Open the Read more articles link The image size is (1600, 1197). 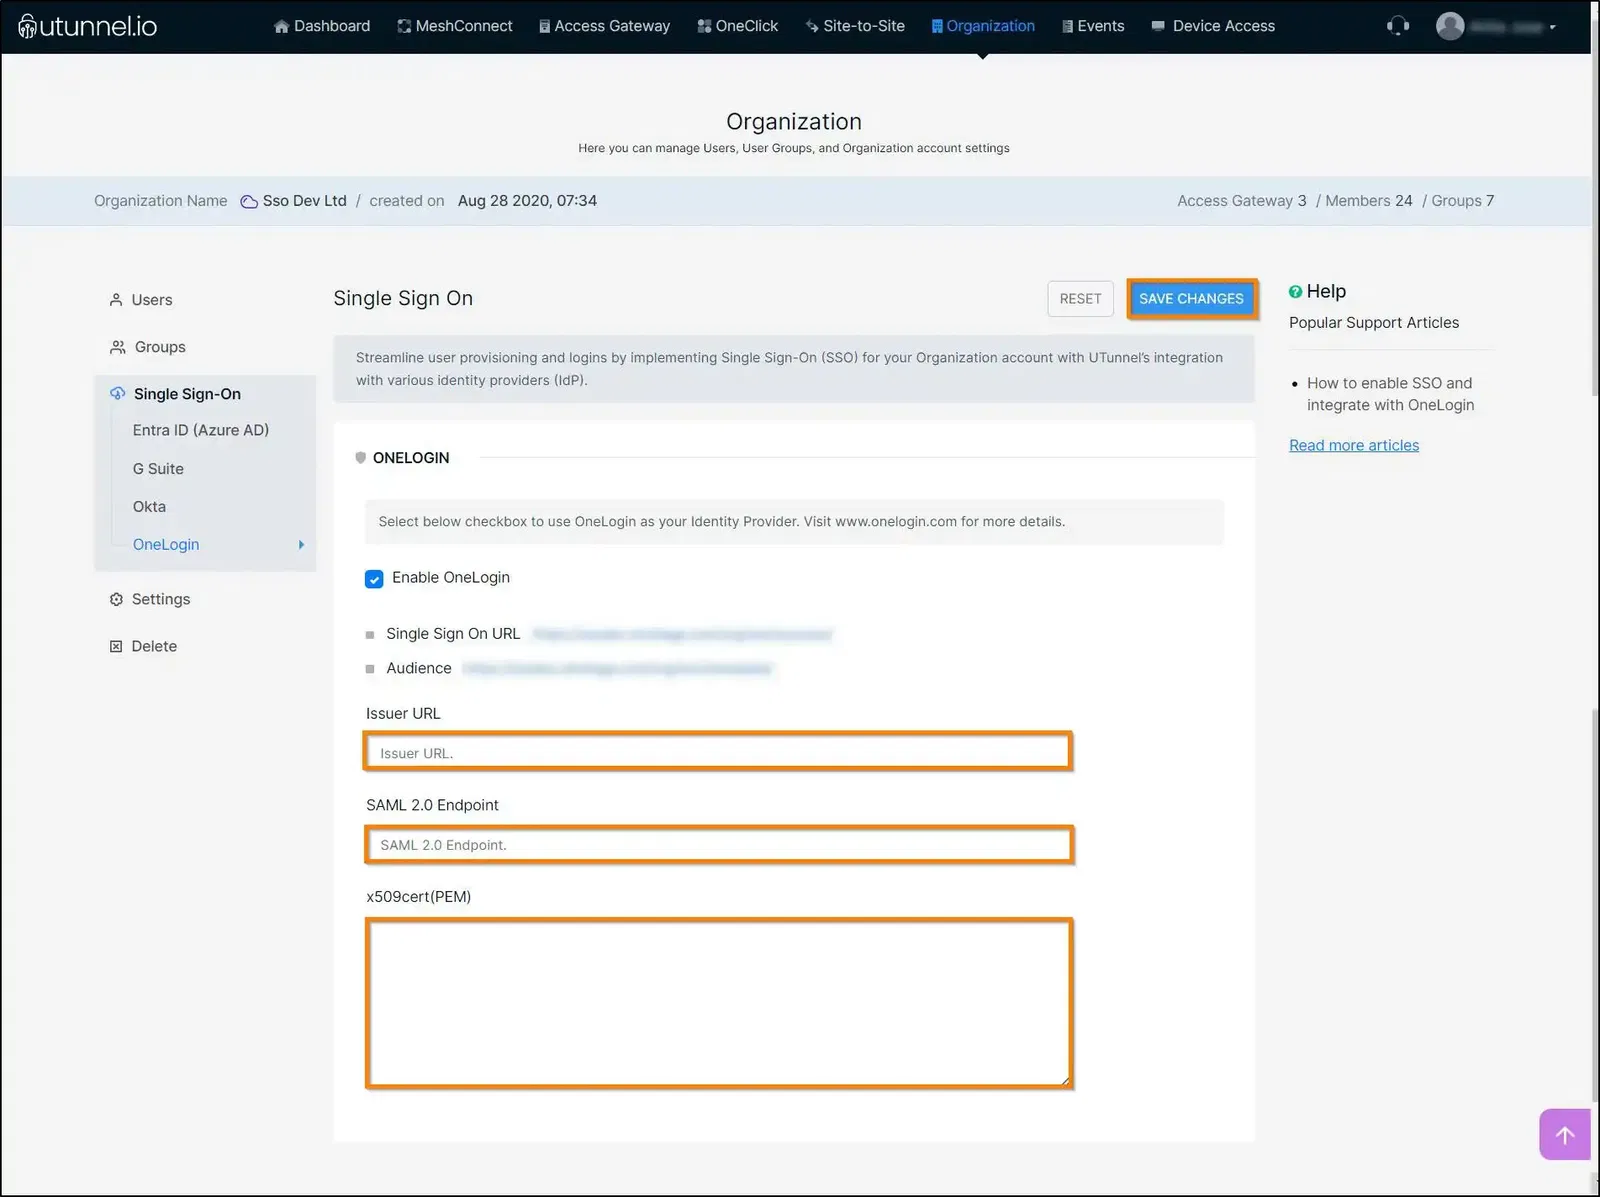1354,445
